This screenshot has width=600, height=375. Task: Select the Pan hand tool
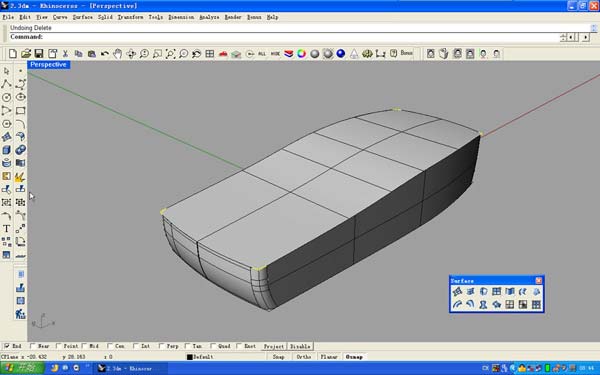[x=118, y=54]
